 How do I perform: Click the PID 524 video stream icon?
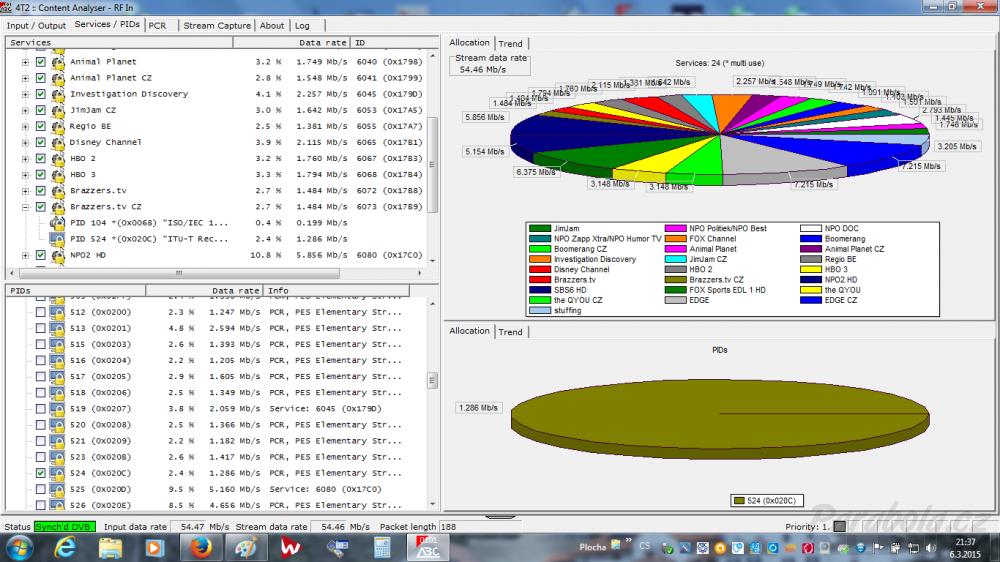click(x=58, y=239)
